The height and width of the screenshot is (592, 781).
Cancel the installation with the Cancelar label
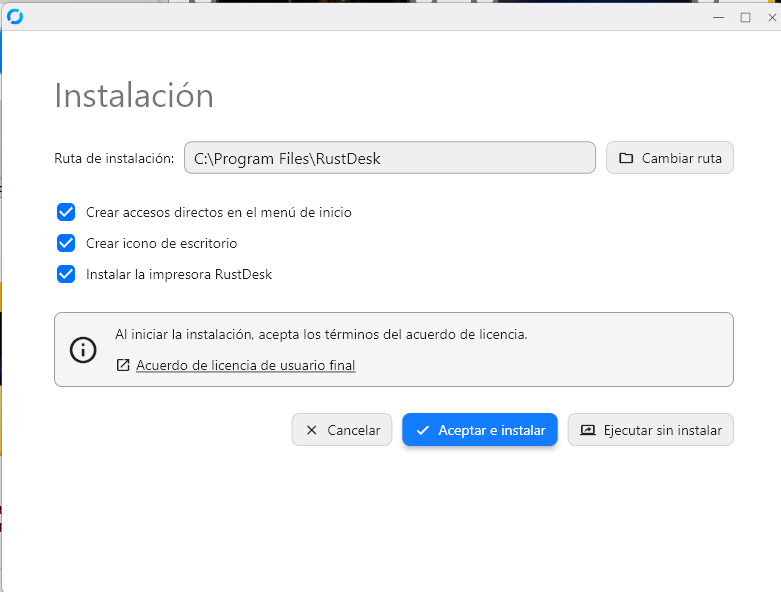click(353, 430)
